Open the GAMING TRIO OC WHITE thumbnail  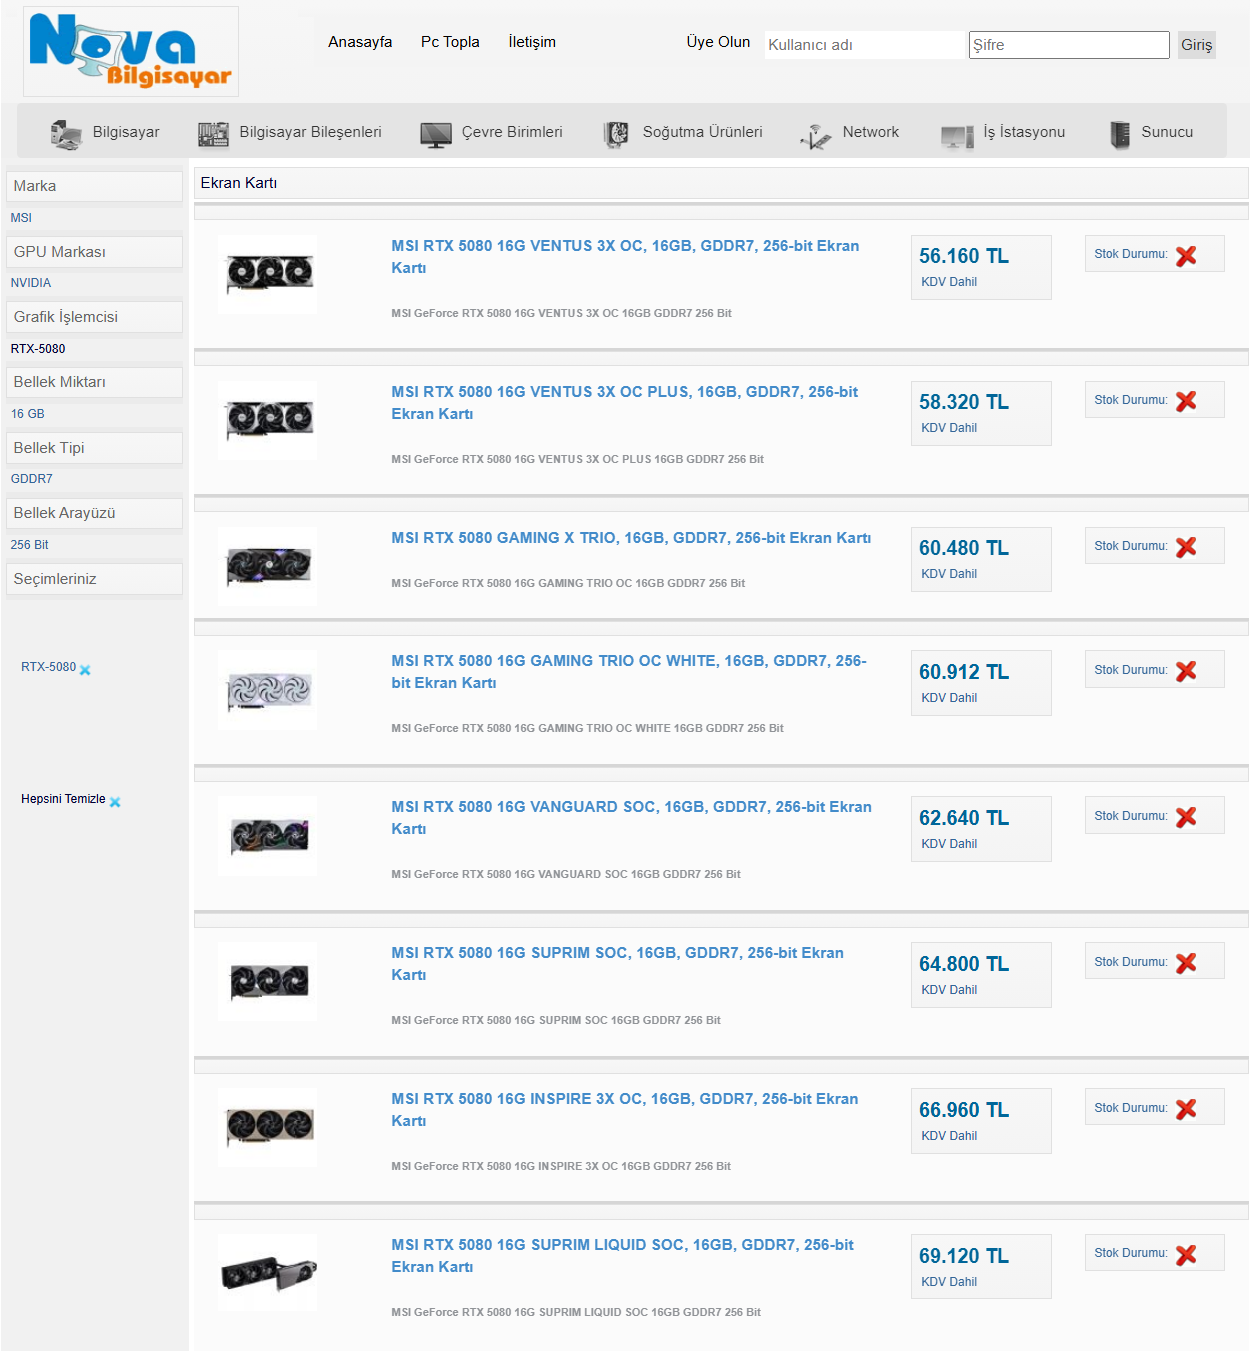[x=268, y=690]
